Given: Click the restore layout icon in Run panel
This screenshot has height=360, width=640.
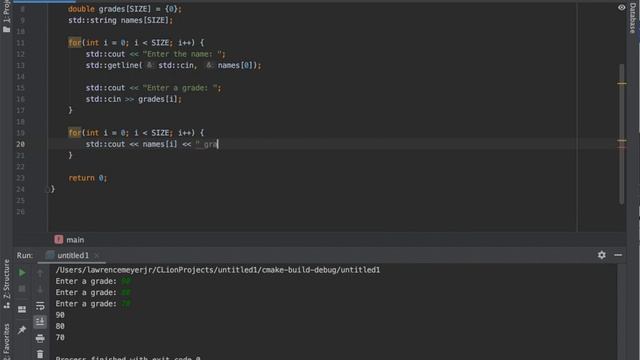Looking at the screenshot, I should 22,309.
